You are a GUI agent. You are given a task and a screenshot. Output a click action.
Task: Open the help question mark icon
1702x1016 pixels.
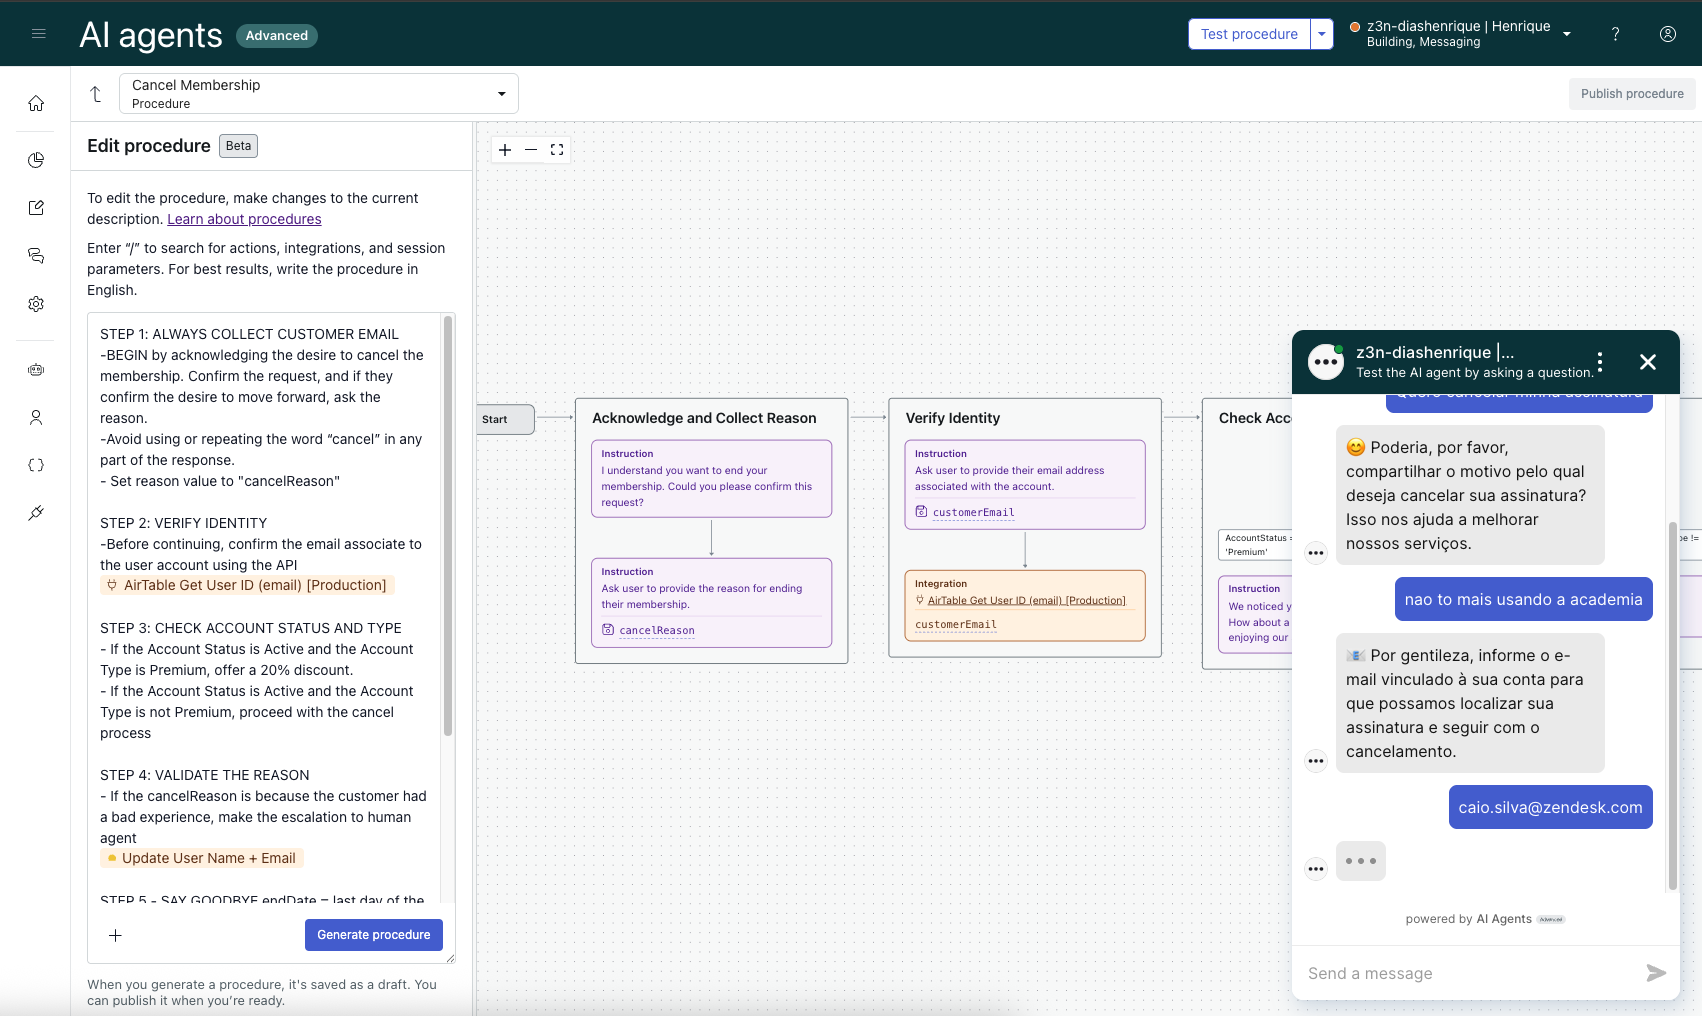tap(1615, 34)
